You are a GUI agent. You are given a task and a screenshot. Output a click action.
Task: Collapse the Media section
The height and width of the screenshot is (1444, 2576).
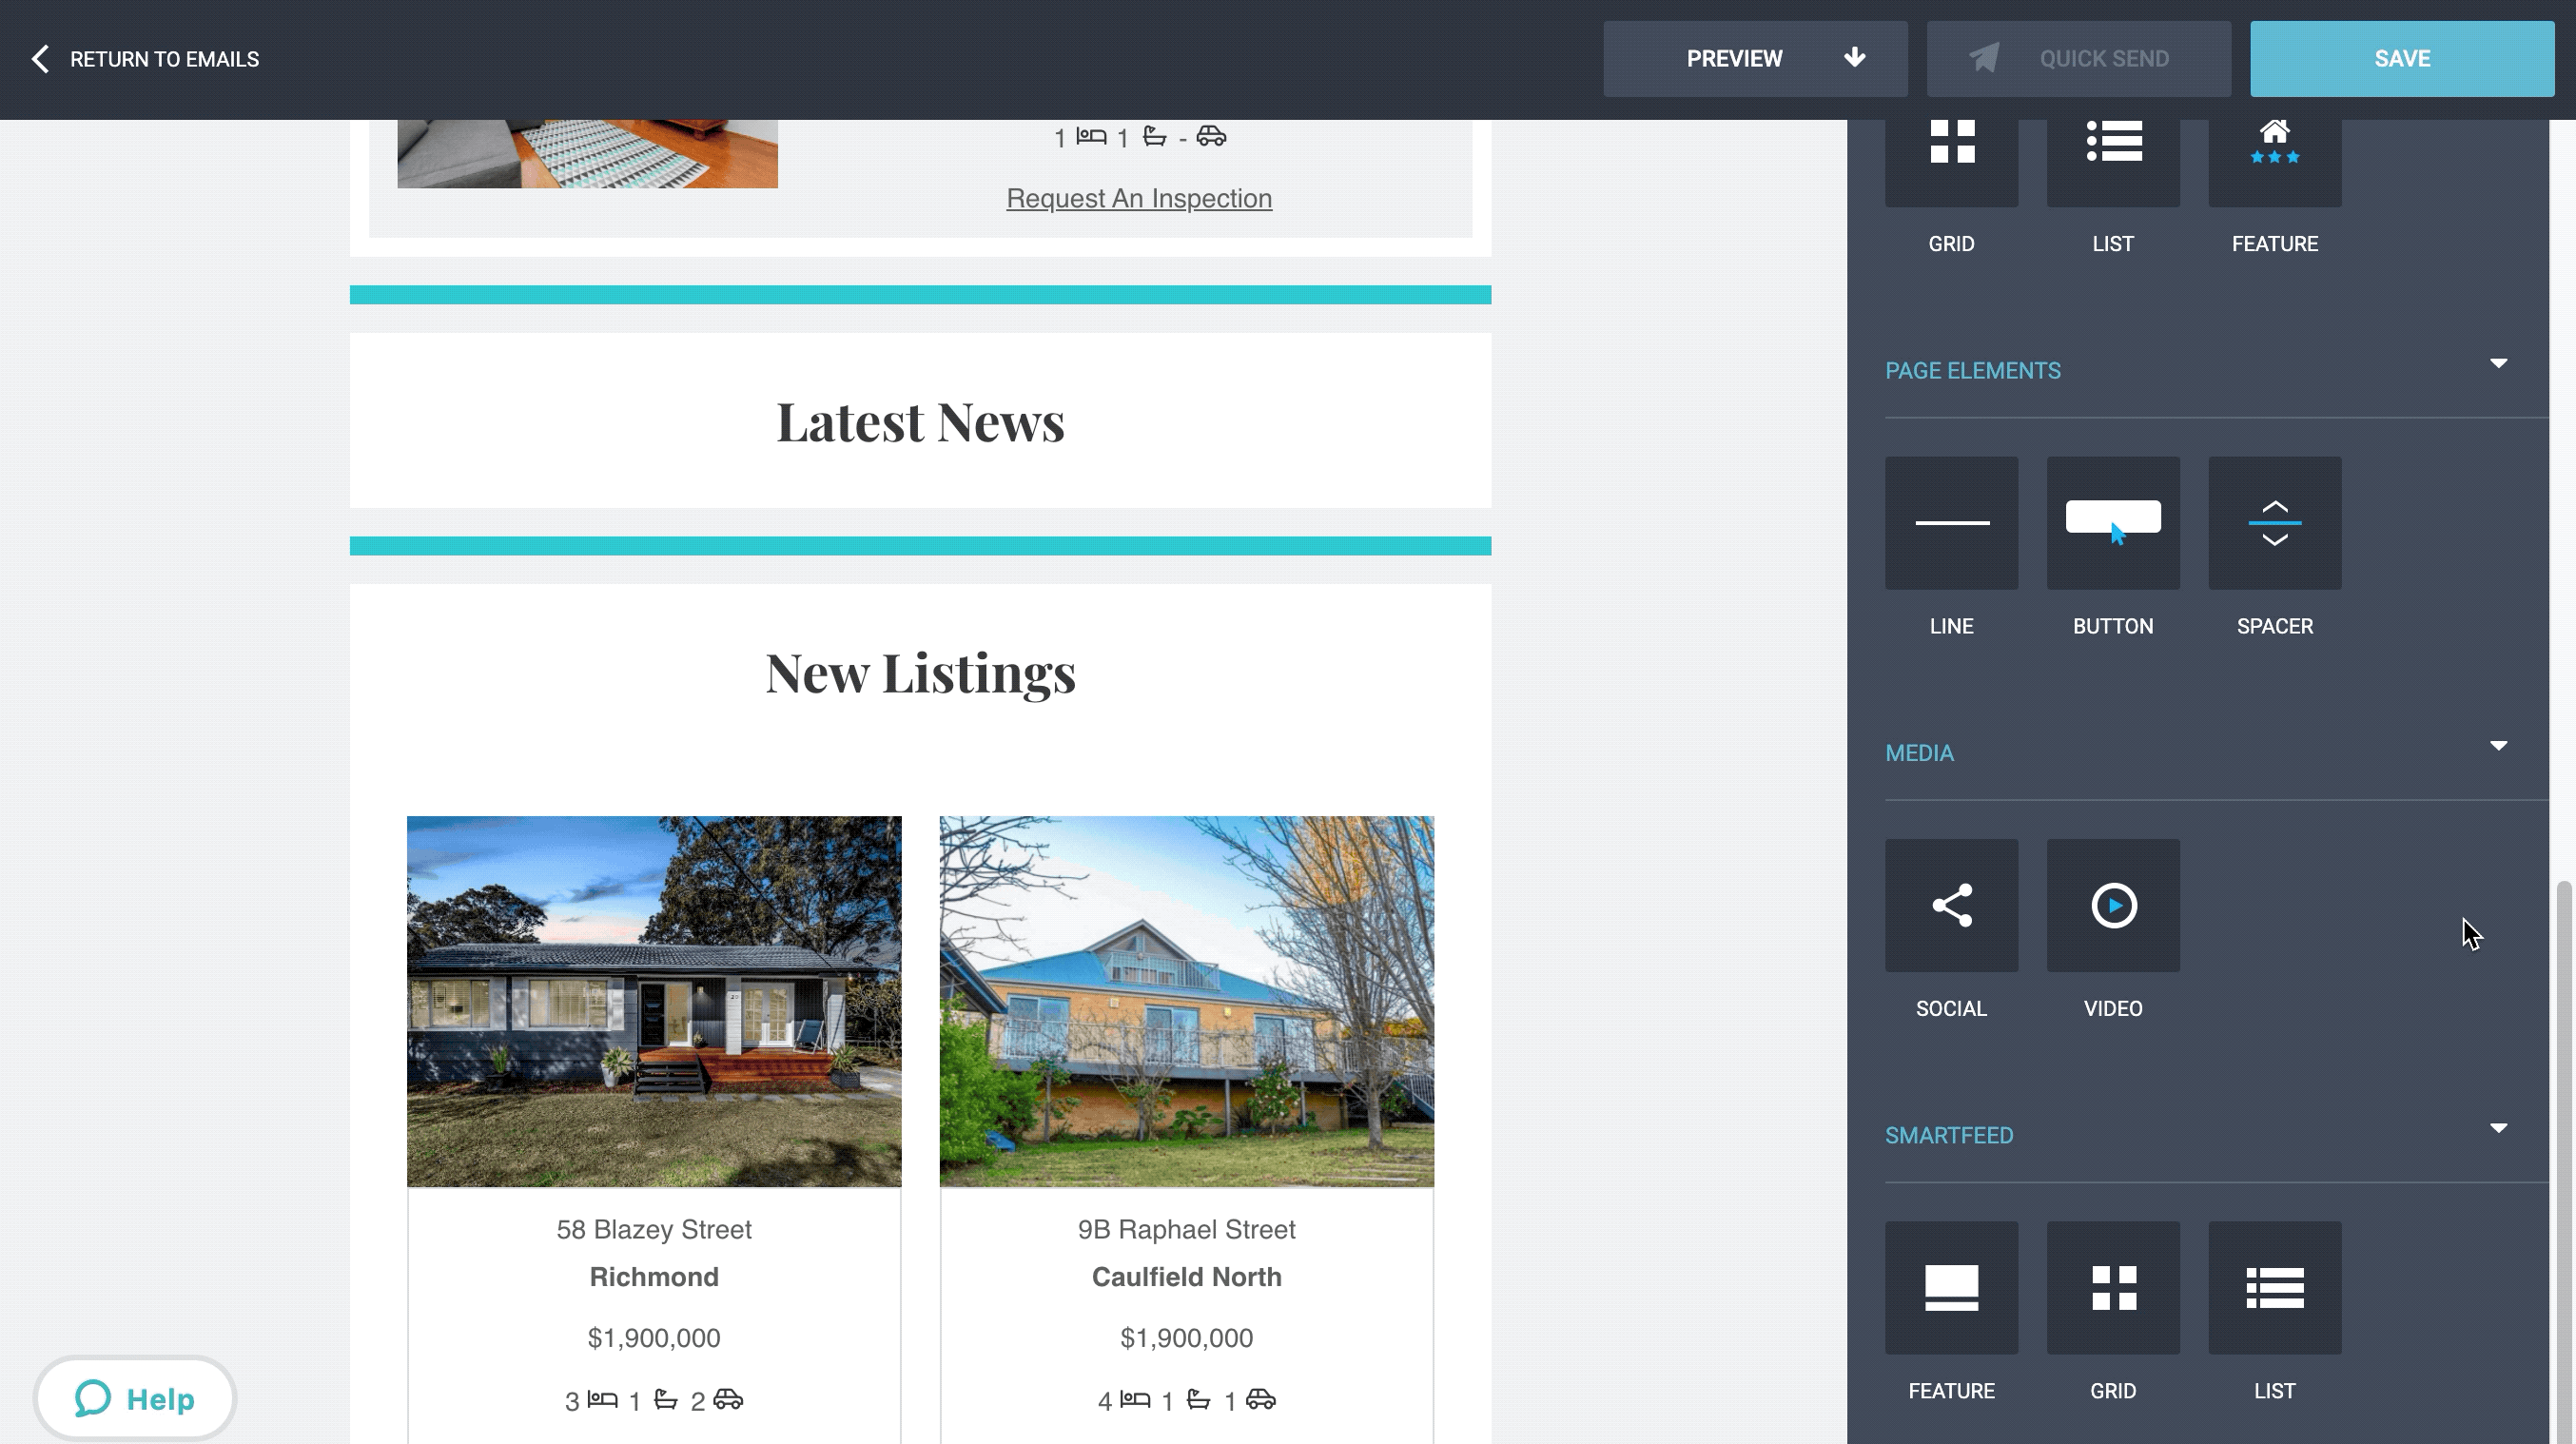[x=2498, y=746]
